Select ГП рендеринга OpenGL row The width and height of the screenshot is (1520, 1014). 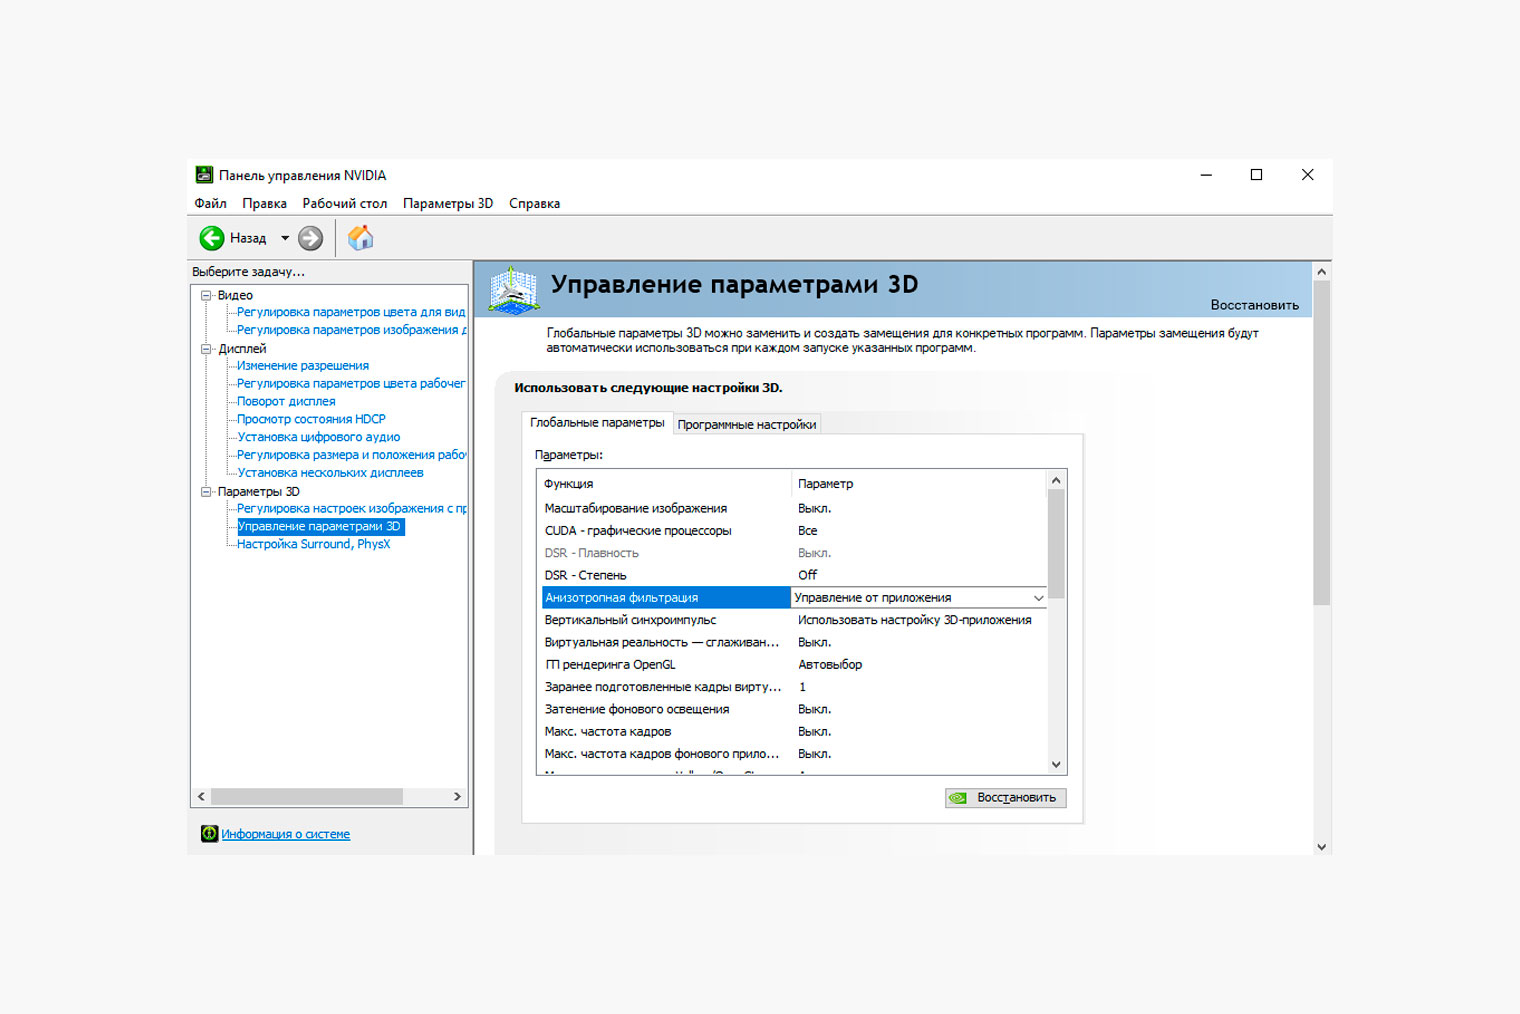[792, 664]
